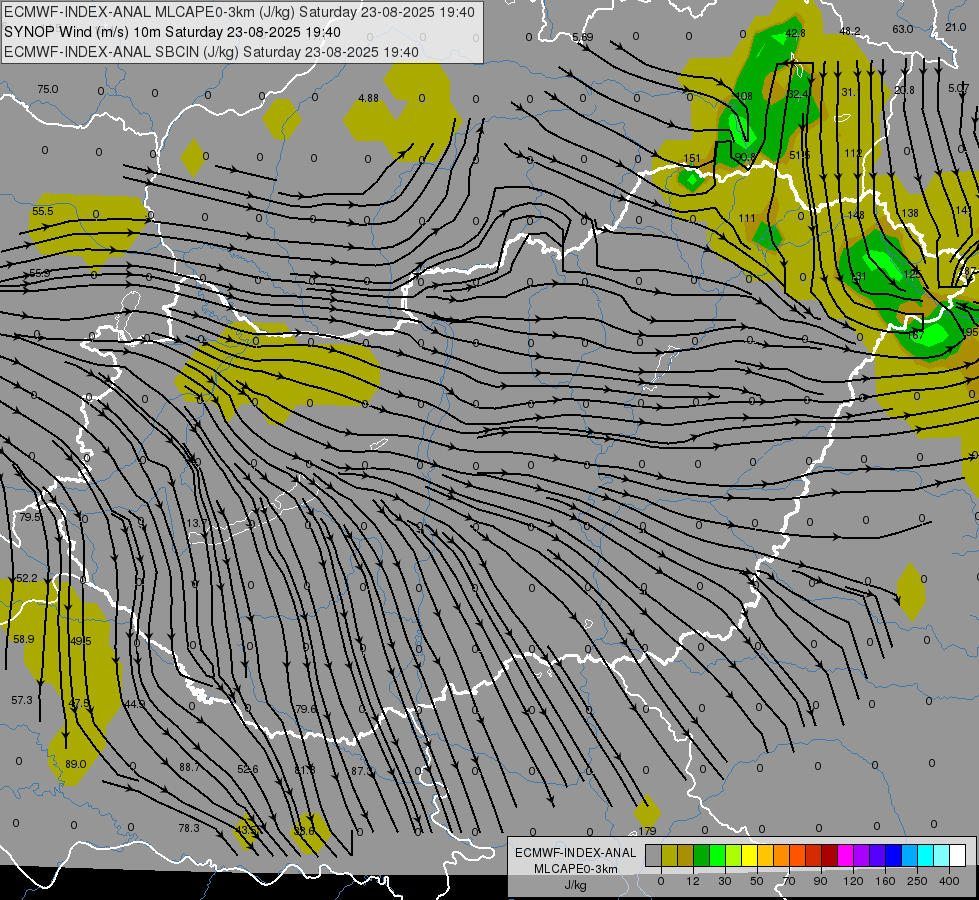Click the map value 42.8

tap(795, 33)
